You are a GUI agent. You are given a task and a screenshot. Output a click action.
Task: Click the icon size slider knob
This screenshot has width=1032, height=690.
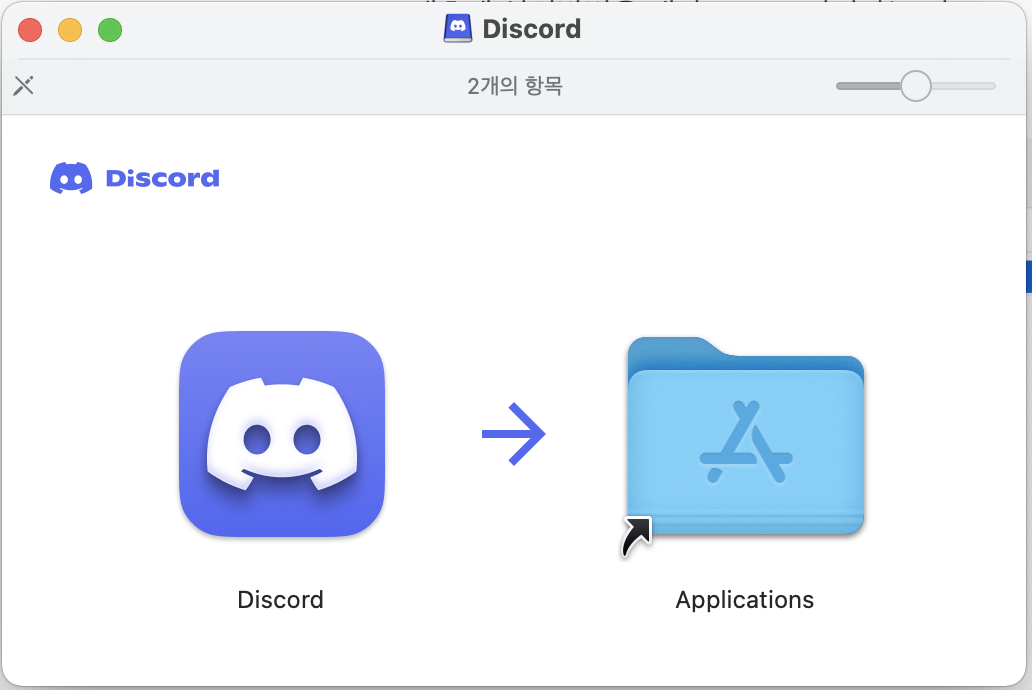(x=916, y=86)
